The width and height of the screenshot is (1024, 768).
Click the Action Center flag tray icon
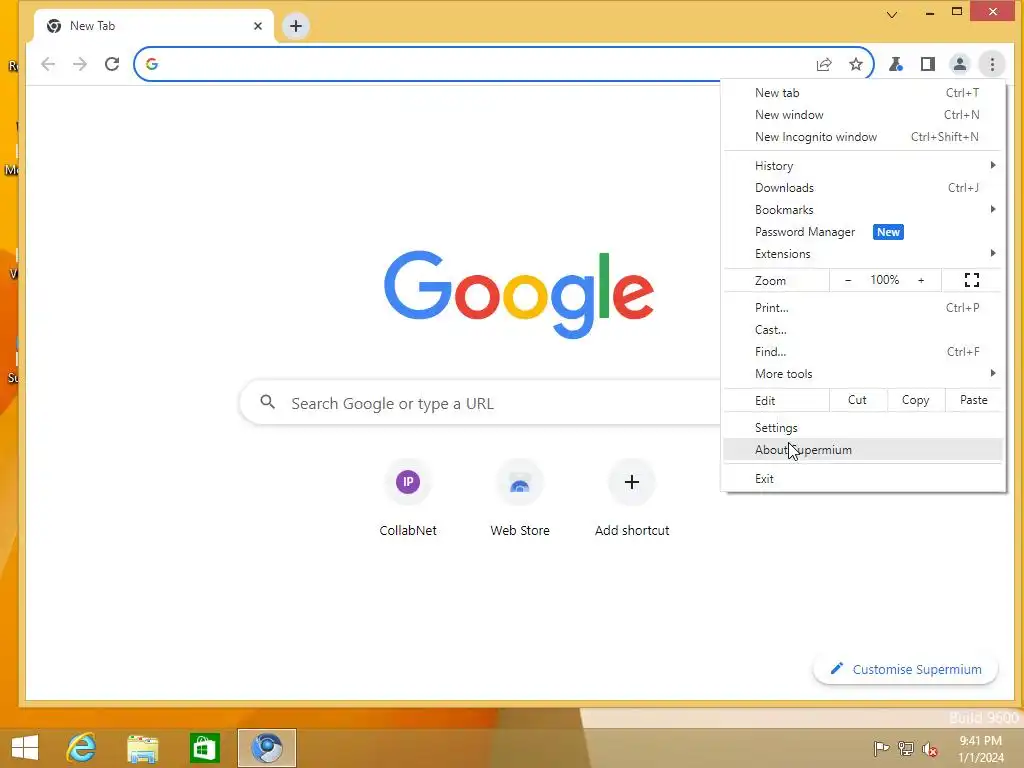pos(881,748)
